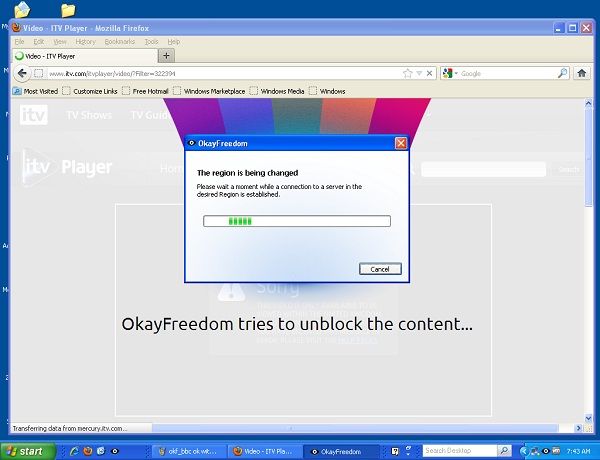Viewport: 600px width, 460px height.
Task: Click the page identity icon in address bar
Action: (x=38, y=73)
